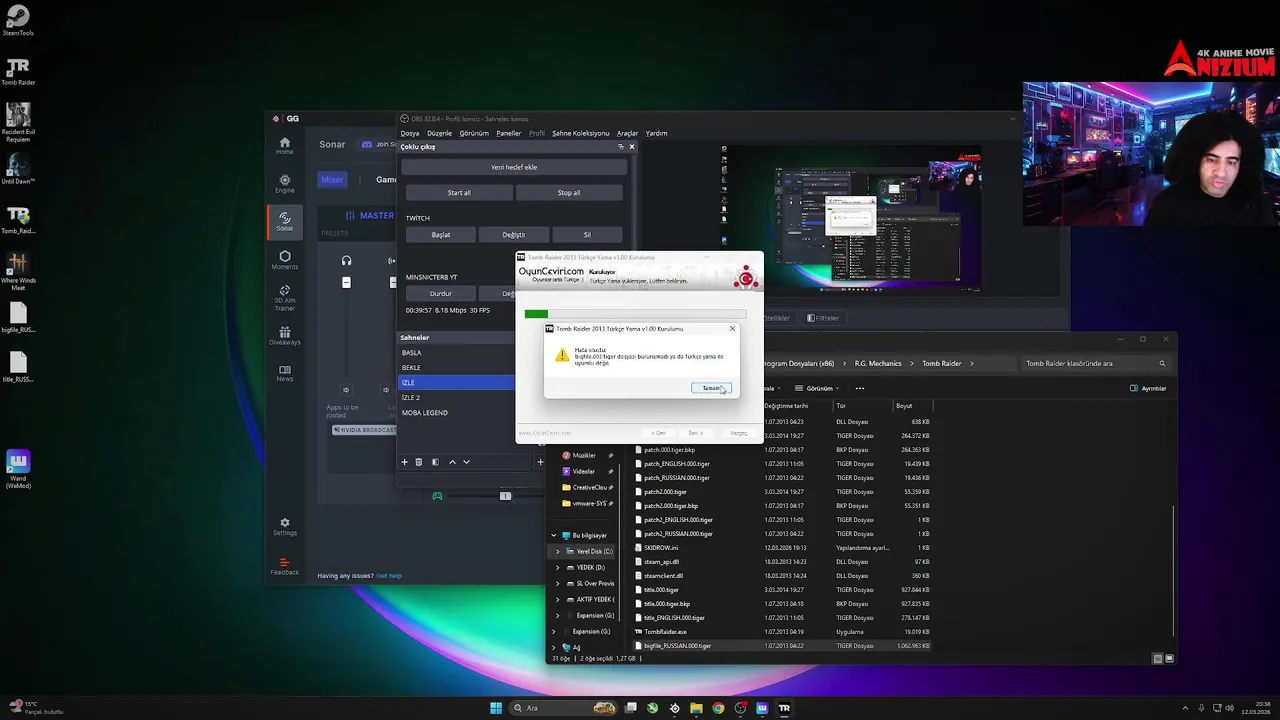Open Engine in SteelSeries GG sidebar
Viewport: 1280px width, 720px height.
[x=284, y=184]
